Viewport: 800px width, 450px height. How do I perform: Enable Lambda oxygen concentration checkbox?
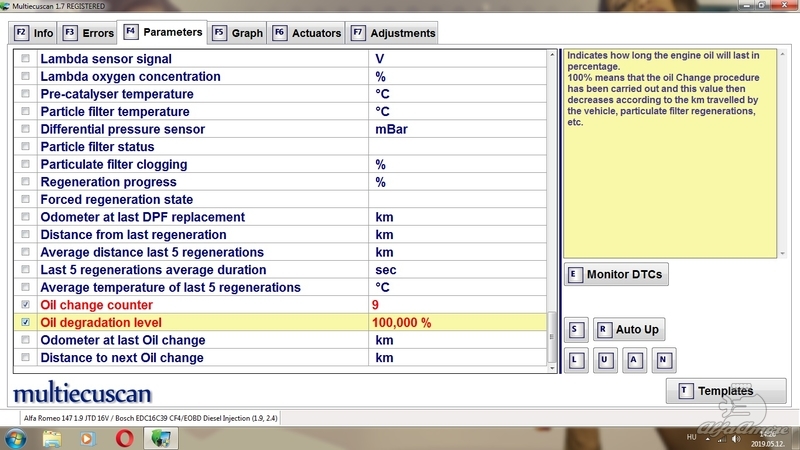coord(26,76)
